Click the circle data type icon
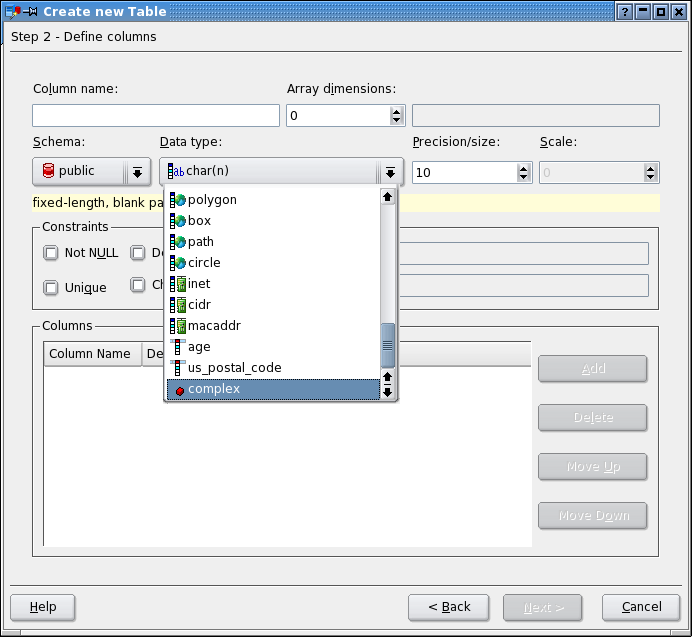Viewport: 692px width, 637px height. (178, 263)
